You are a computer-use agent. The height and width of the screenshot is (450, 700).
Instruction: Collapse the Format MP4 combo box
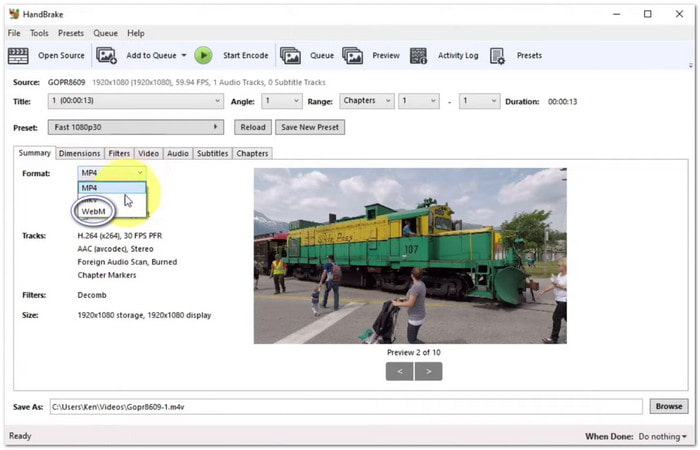tap(112, 173)
